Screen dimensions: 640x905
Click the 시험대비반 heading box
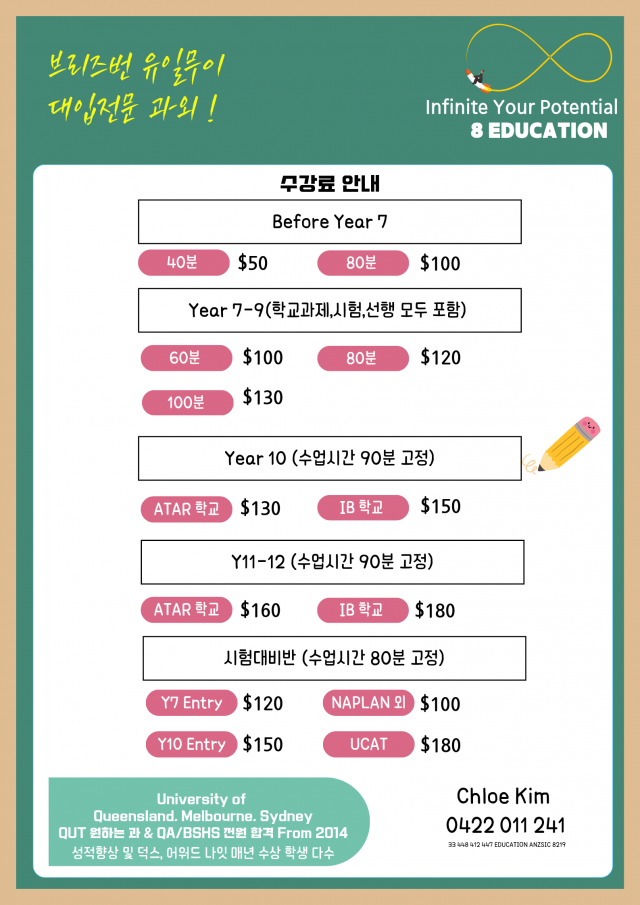tap(334, 658)
